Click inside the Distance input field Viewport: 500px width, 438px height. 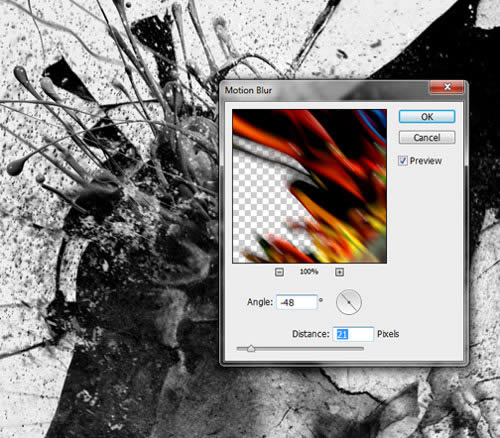pos(353,334)
